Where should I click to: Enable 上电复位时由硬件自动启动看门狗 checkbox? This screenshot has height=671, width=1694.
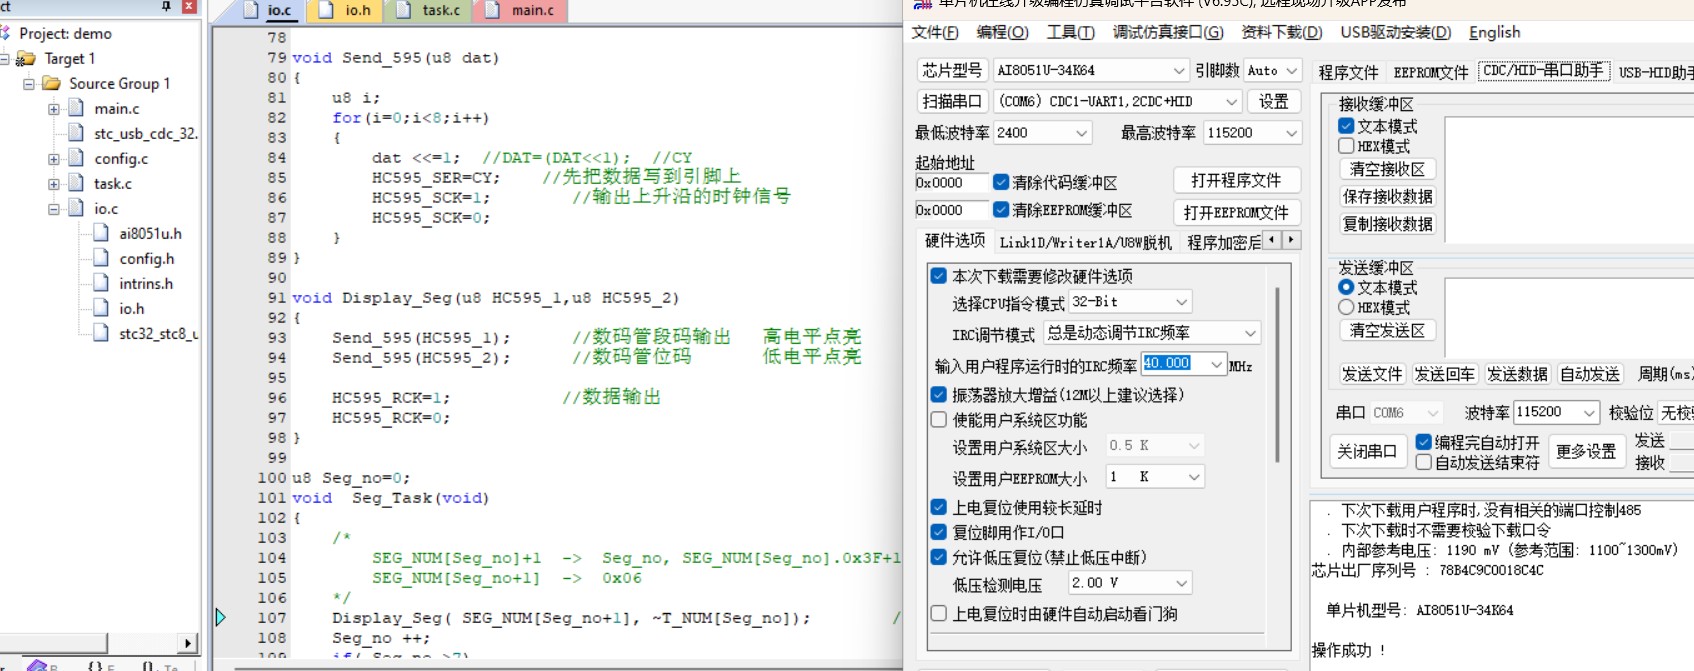click(x=939, y=613)
